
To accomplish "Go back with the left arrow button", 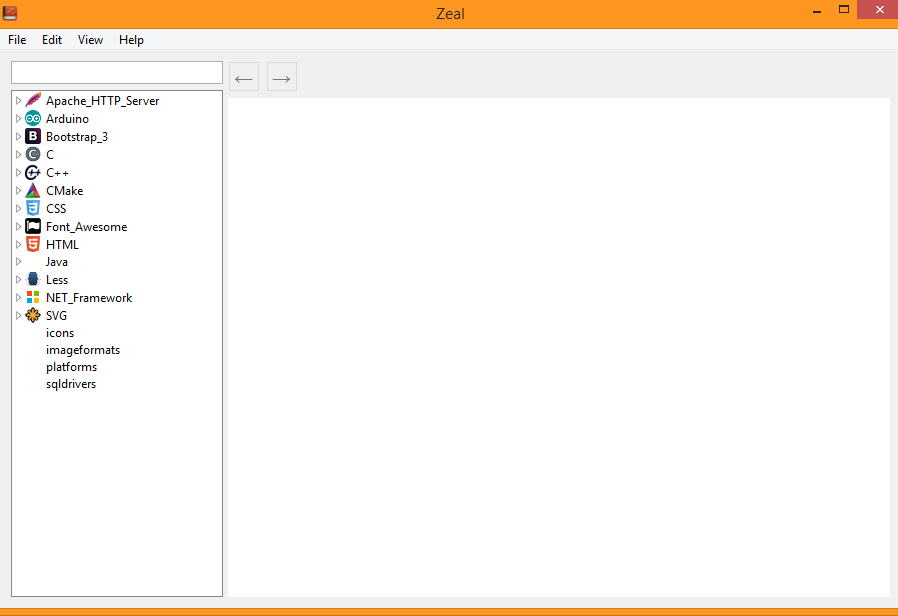I will coord(244,77).
